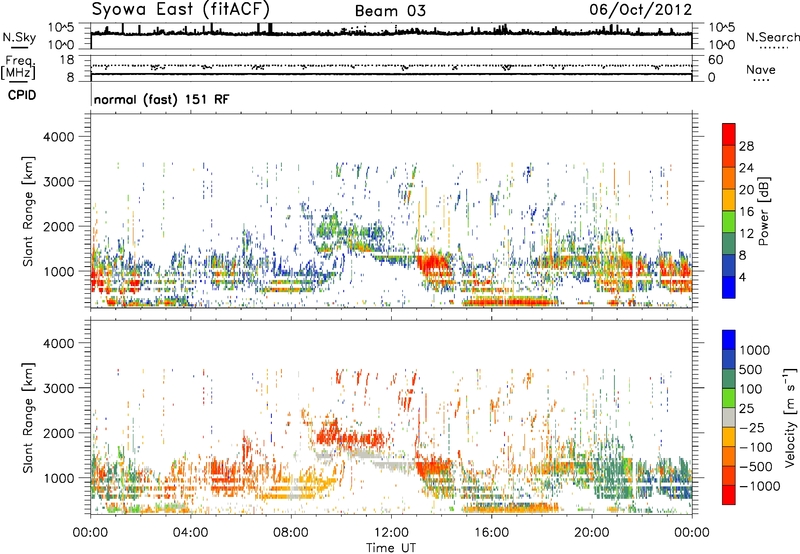Click the "Syowa East (fitACF)" title
This screenshot has width=800, height=554.
(180, 9)
